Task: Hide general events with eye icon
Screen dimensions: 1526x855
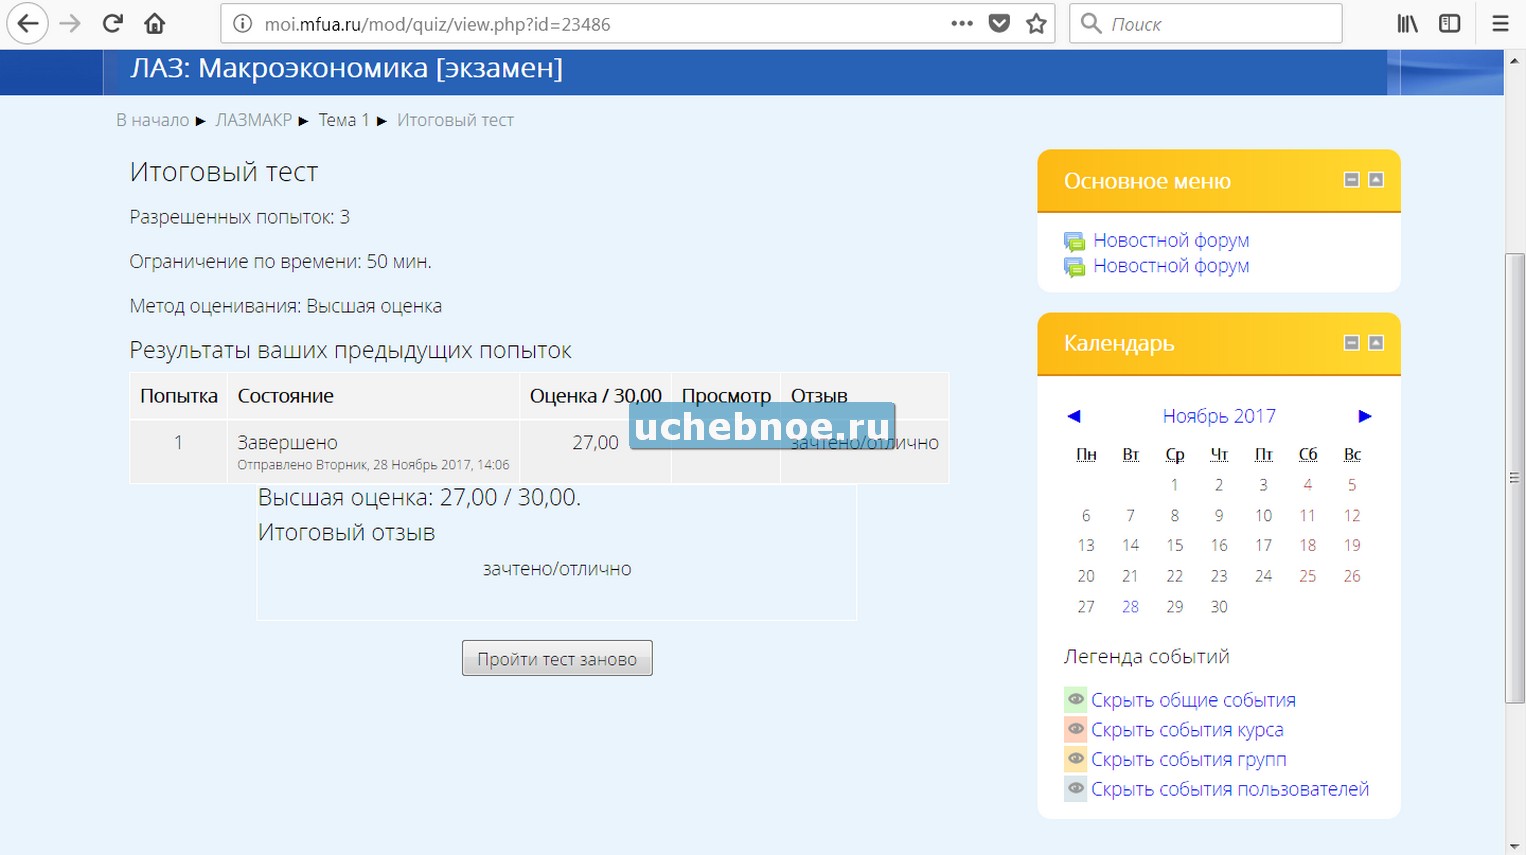Action: pyautogui.click(x=1076, y=700)
